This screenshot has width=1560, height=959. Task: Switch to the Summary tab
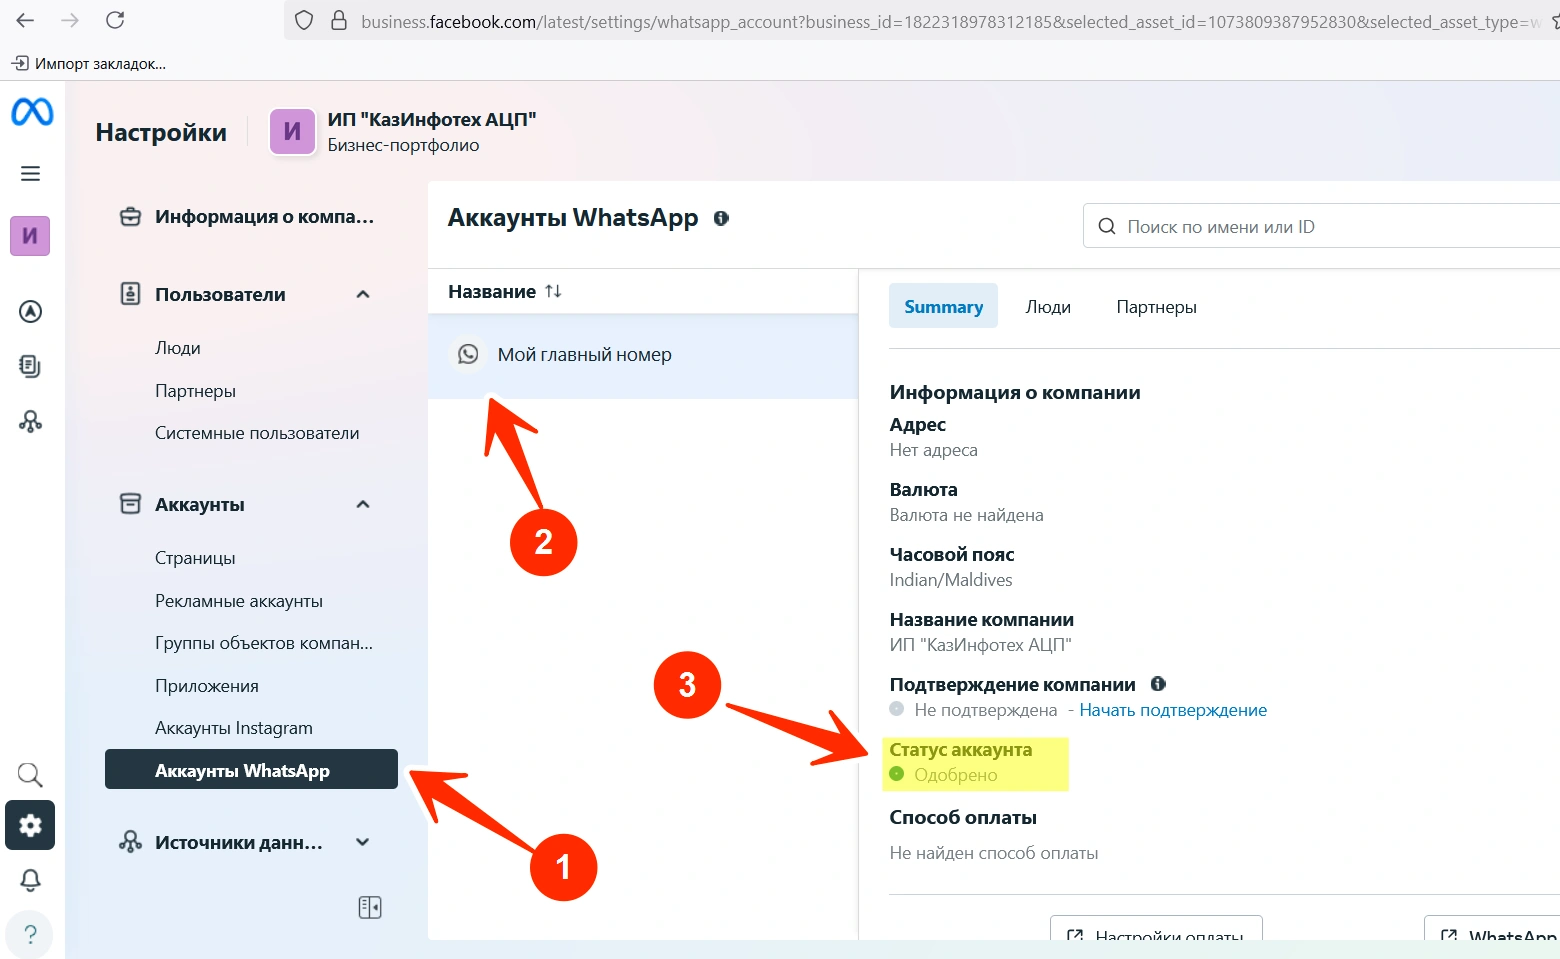coord(943,306)
